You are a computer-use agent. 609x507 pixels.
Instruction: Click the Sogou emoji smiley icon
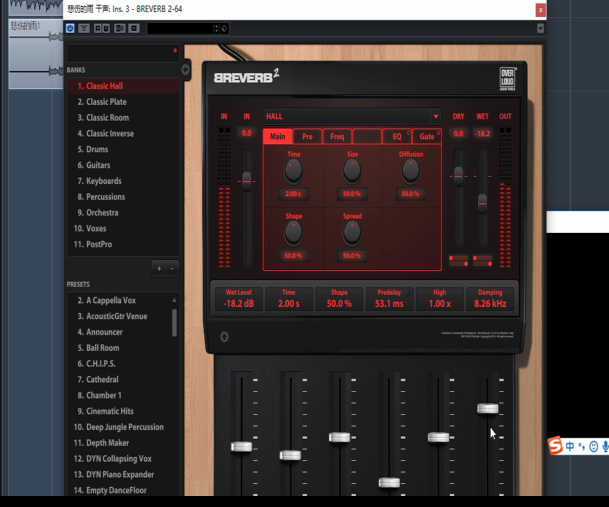pos(593,446)
